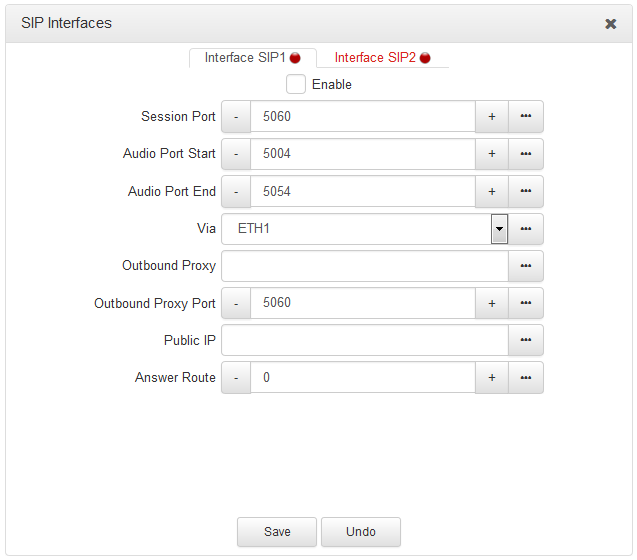The height and width of the screenshot is (560, 637).
Task: Open the ellipsis menu for the Via field
Action: click(x=525, y=229)
